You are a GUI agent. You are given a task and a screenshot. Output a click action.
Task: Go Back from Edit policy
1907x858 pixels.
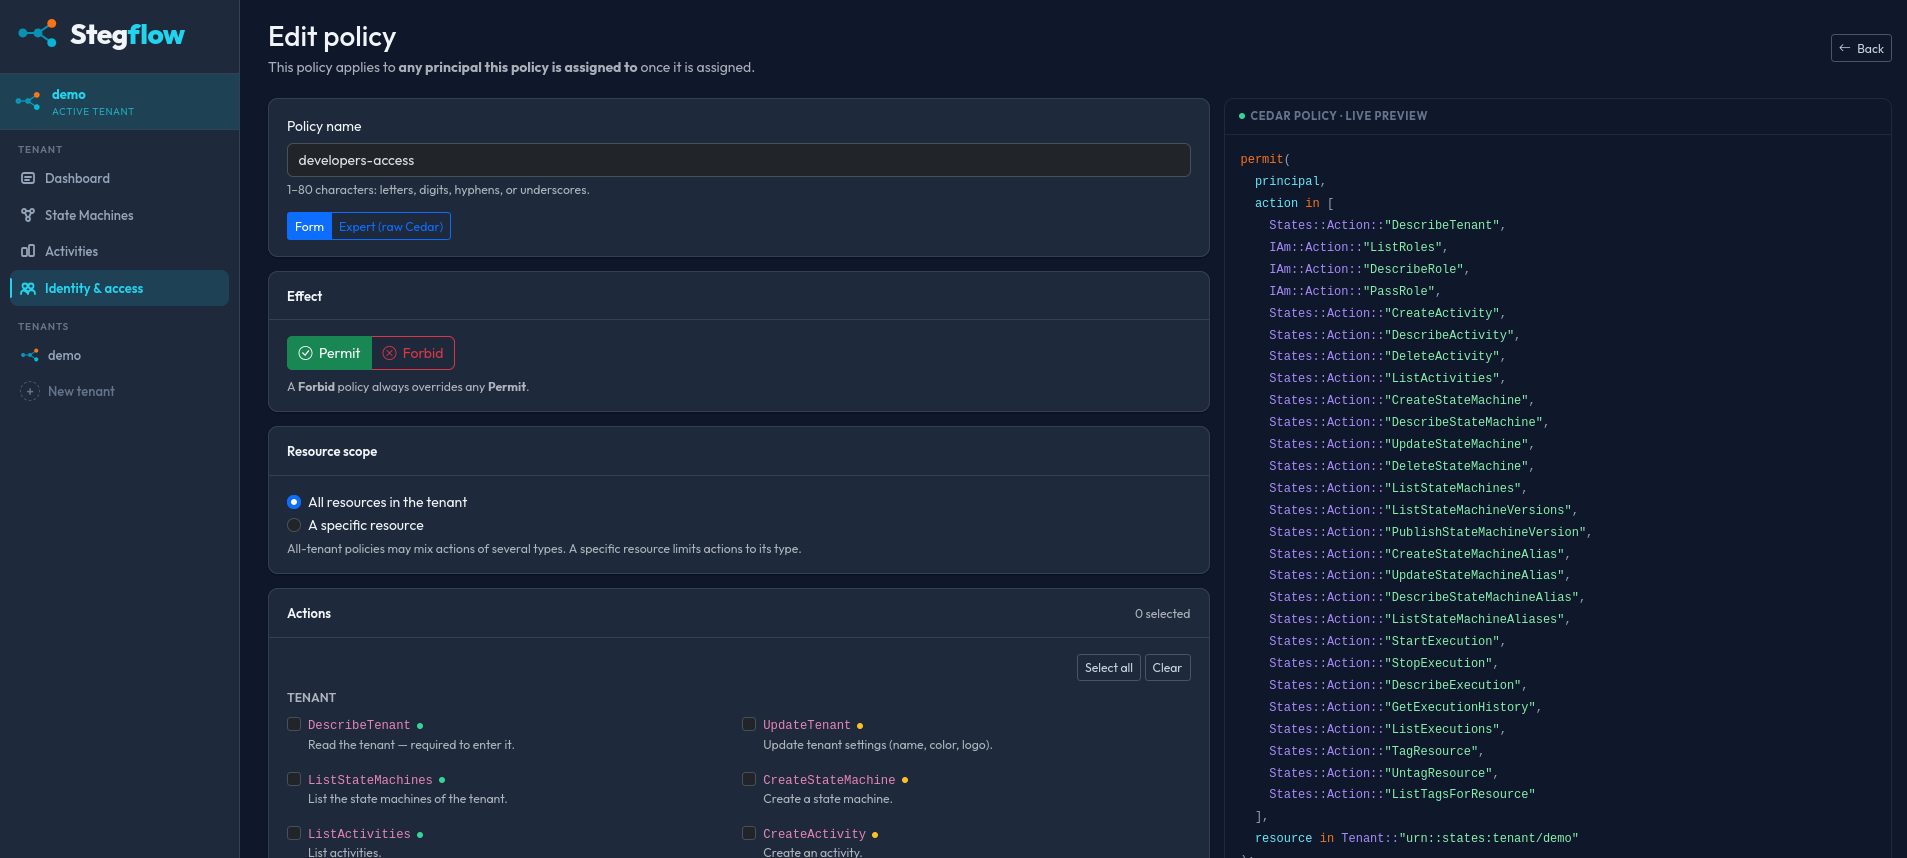(1861, 48)
